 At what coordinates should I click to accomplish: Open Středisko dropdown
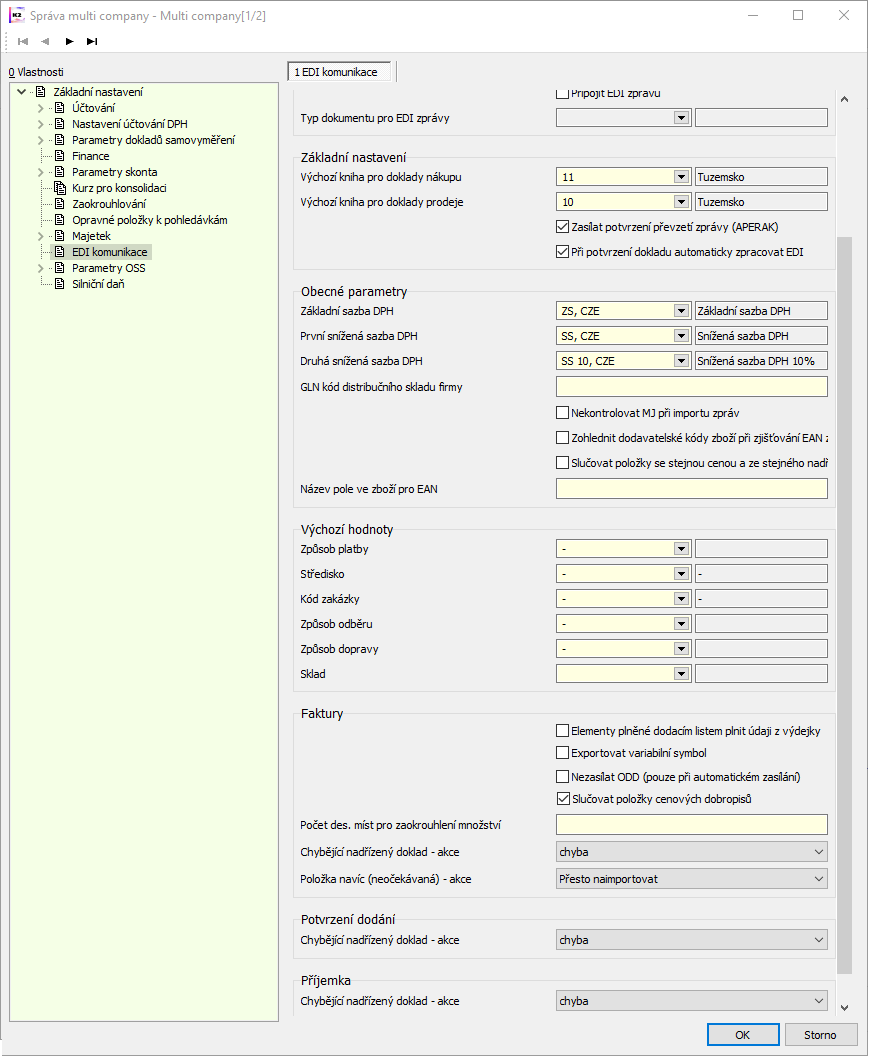click(681, 574)
